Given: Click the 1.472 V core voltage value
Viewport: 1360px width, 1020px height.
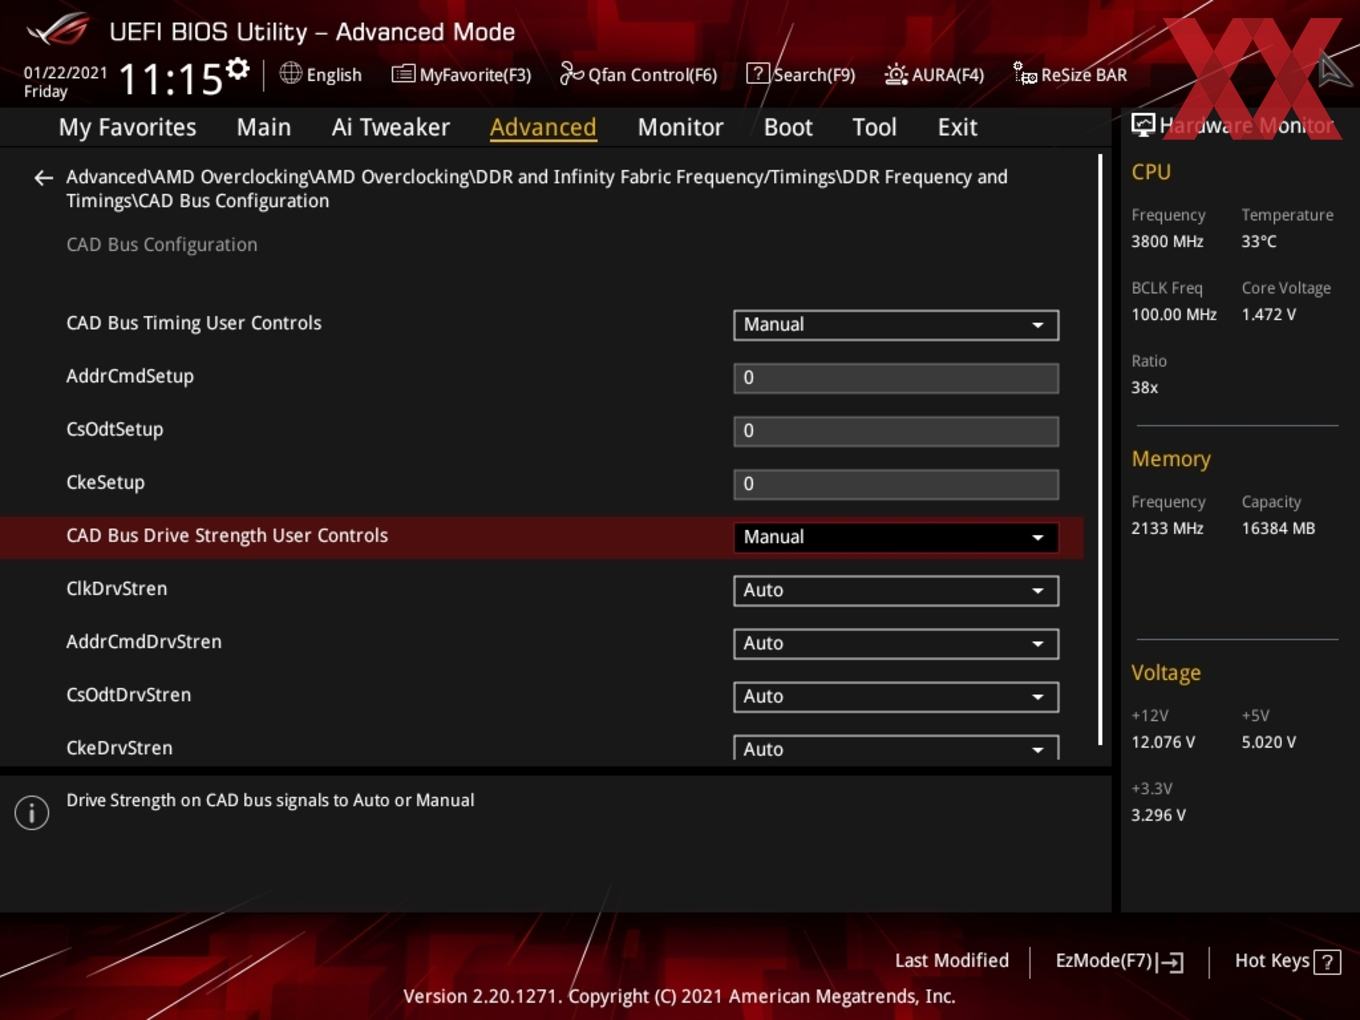Looking at the screenshot, I should (x=1269, y=314).
